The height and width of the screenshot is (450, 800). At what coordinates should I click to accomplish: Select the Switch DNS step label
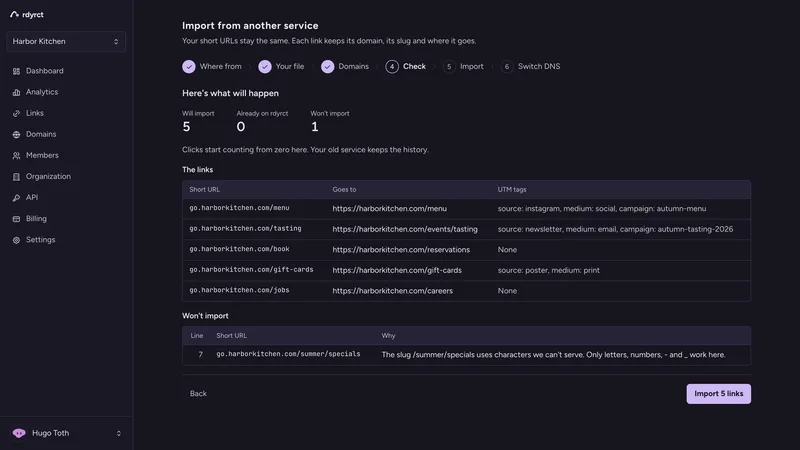(539, 66)
